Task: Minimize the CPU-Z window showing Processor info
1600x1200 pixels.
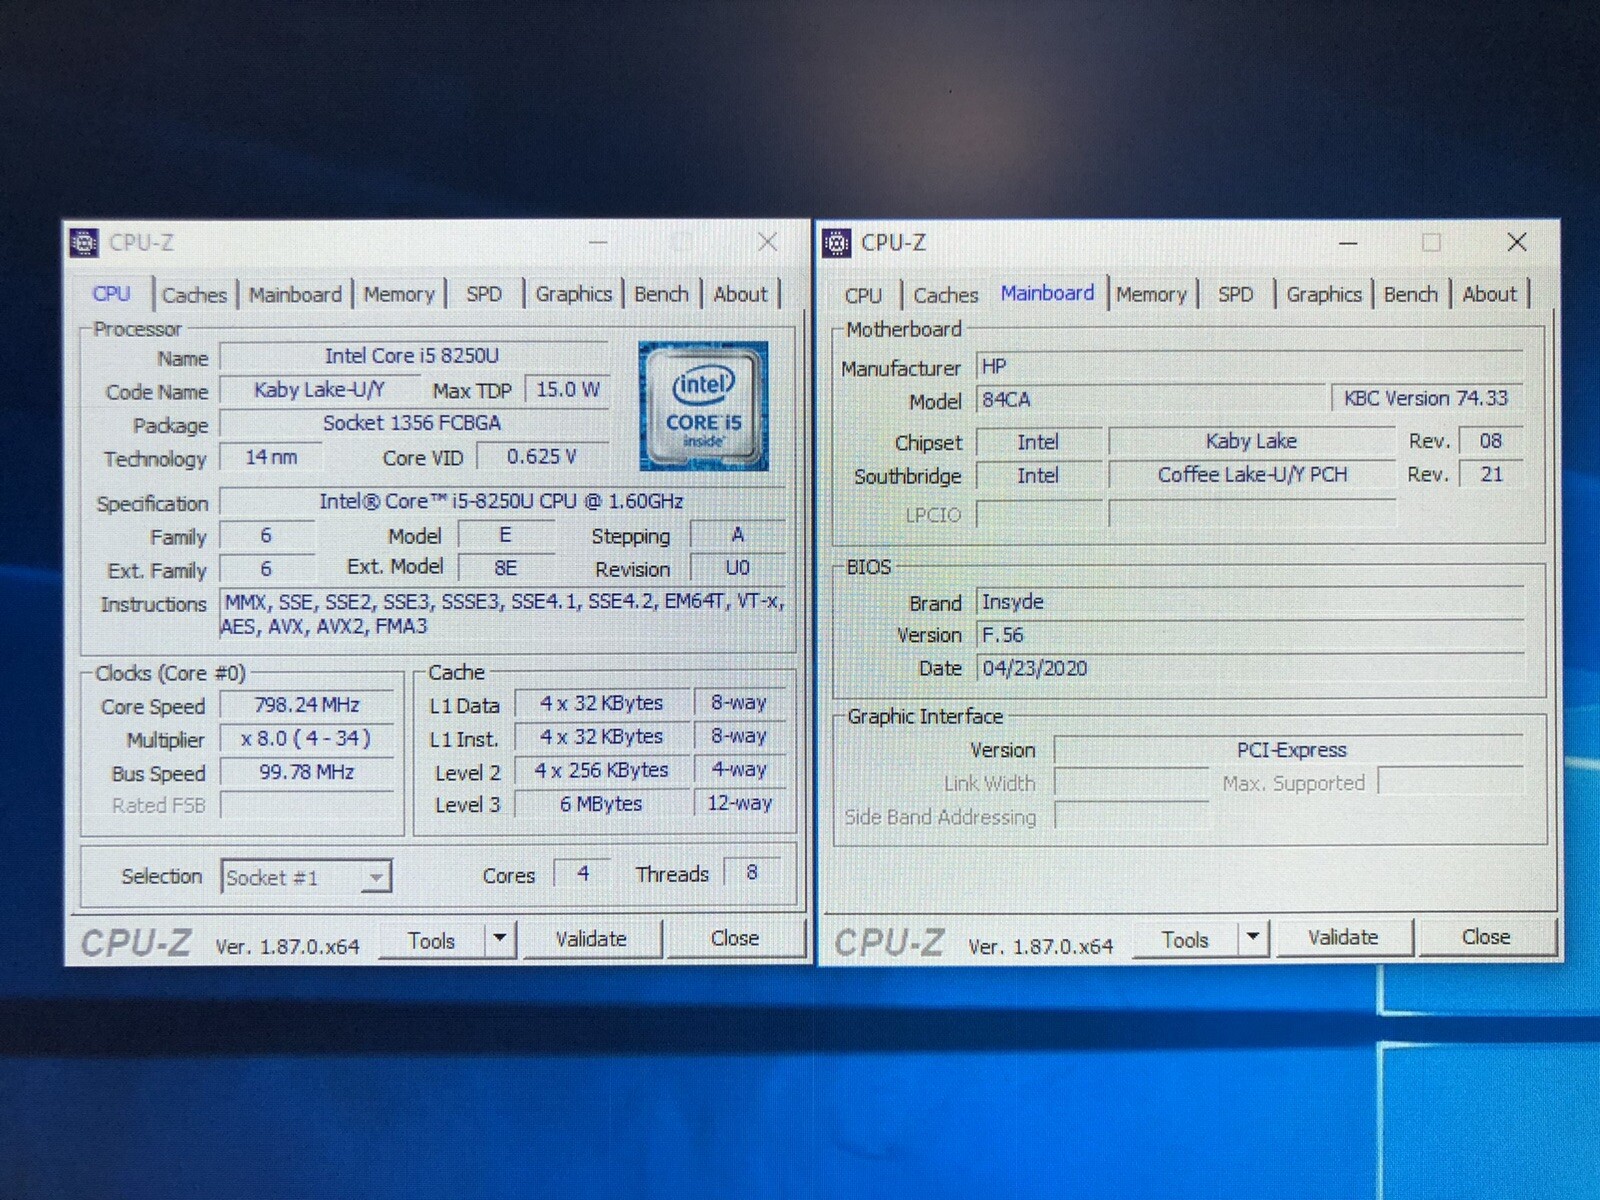Action: coord(598,243)
